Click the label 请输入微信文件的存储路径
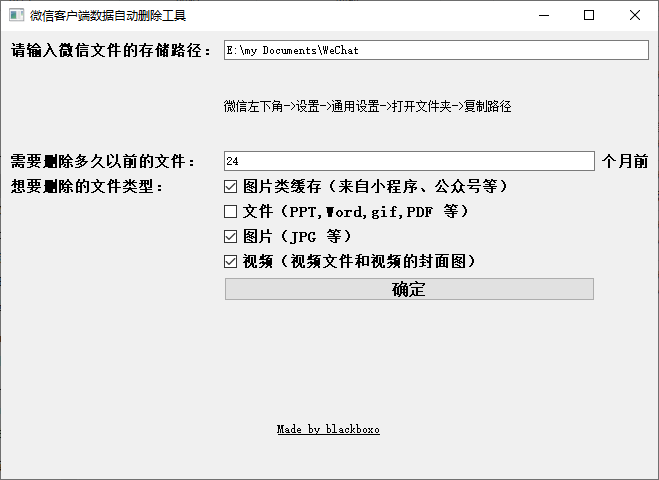This screenshot has width=659, height=480. 111,50
